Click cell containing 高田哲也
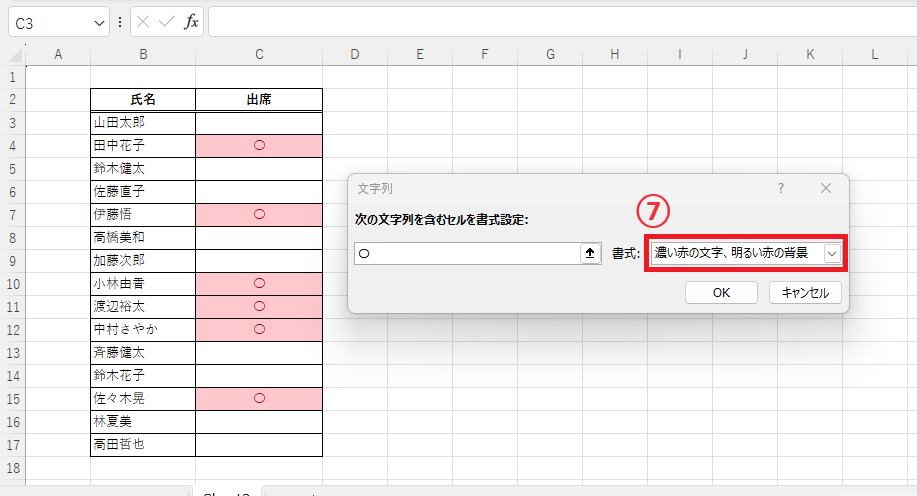Viewport: 917px width, 496px height. coord(143,445)
